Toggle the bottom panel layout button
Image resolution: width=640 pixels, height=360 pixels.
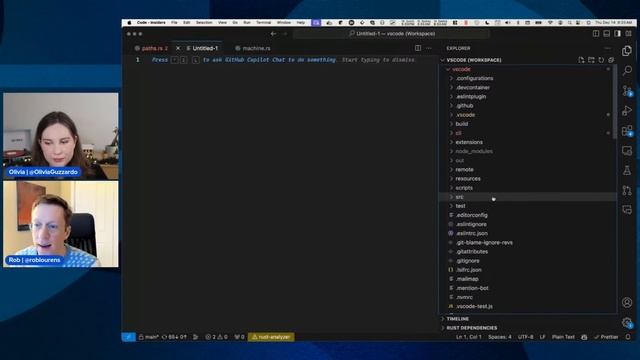click(607, 34)
